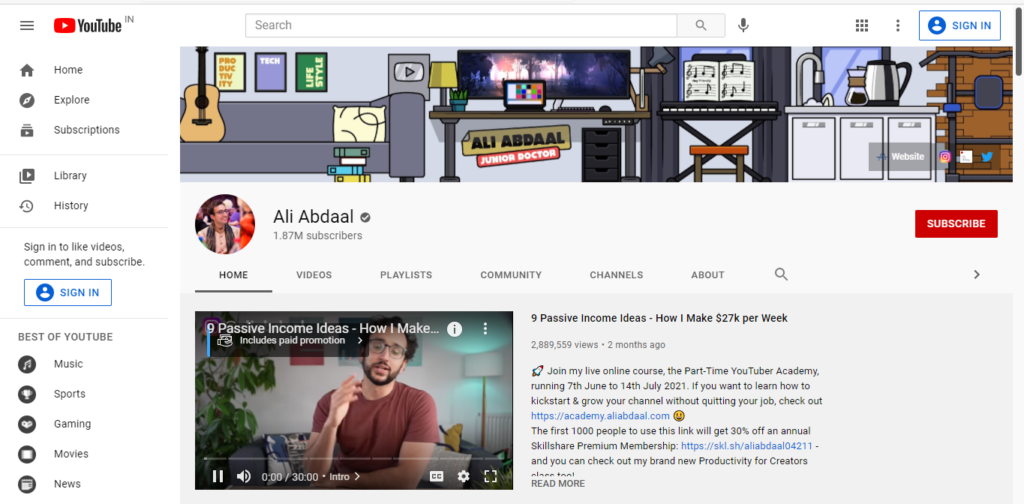1024x504 pixels.
Task: Click SIGN IN button in the sidebar
Action: coord(68,292)
